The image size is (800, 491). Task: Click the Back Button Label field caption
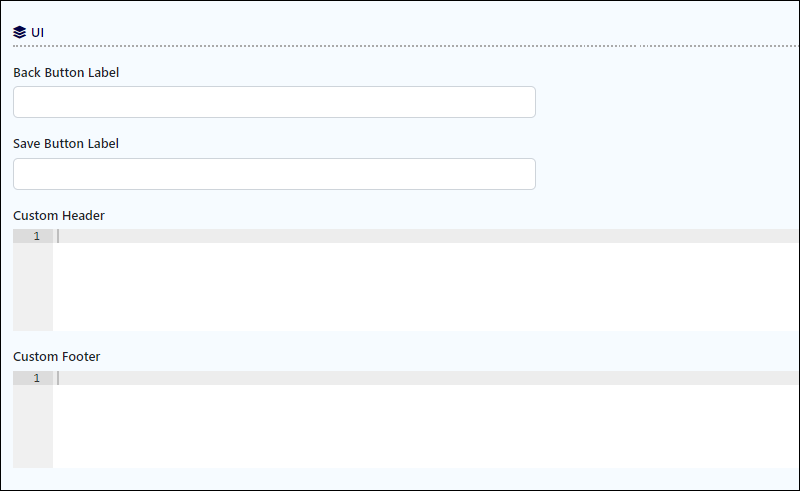click(66, 72)
